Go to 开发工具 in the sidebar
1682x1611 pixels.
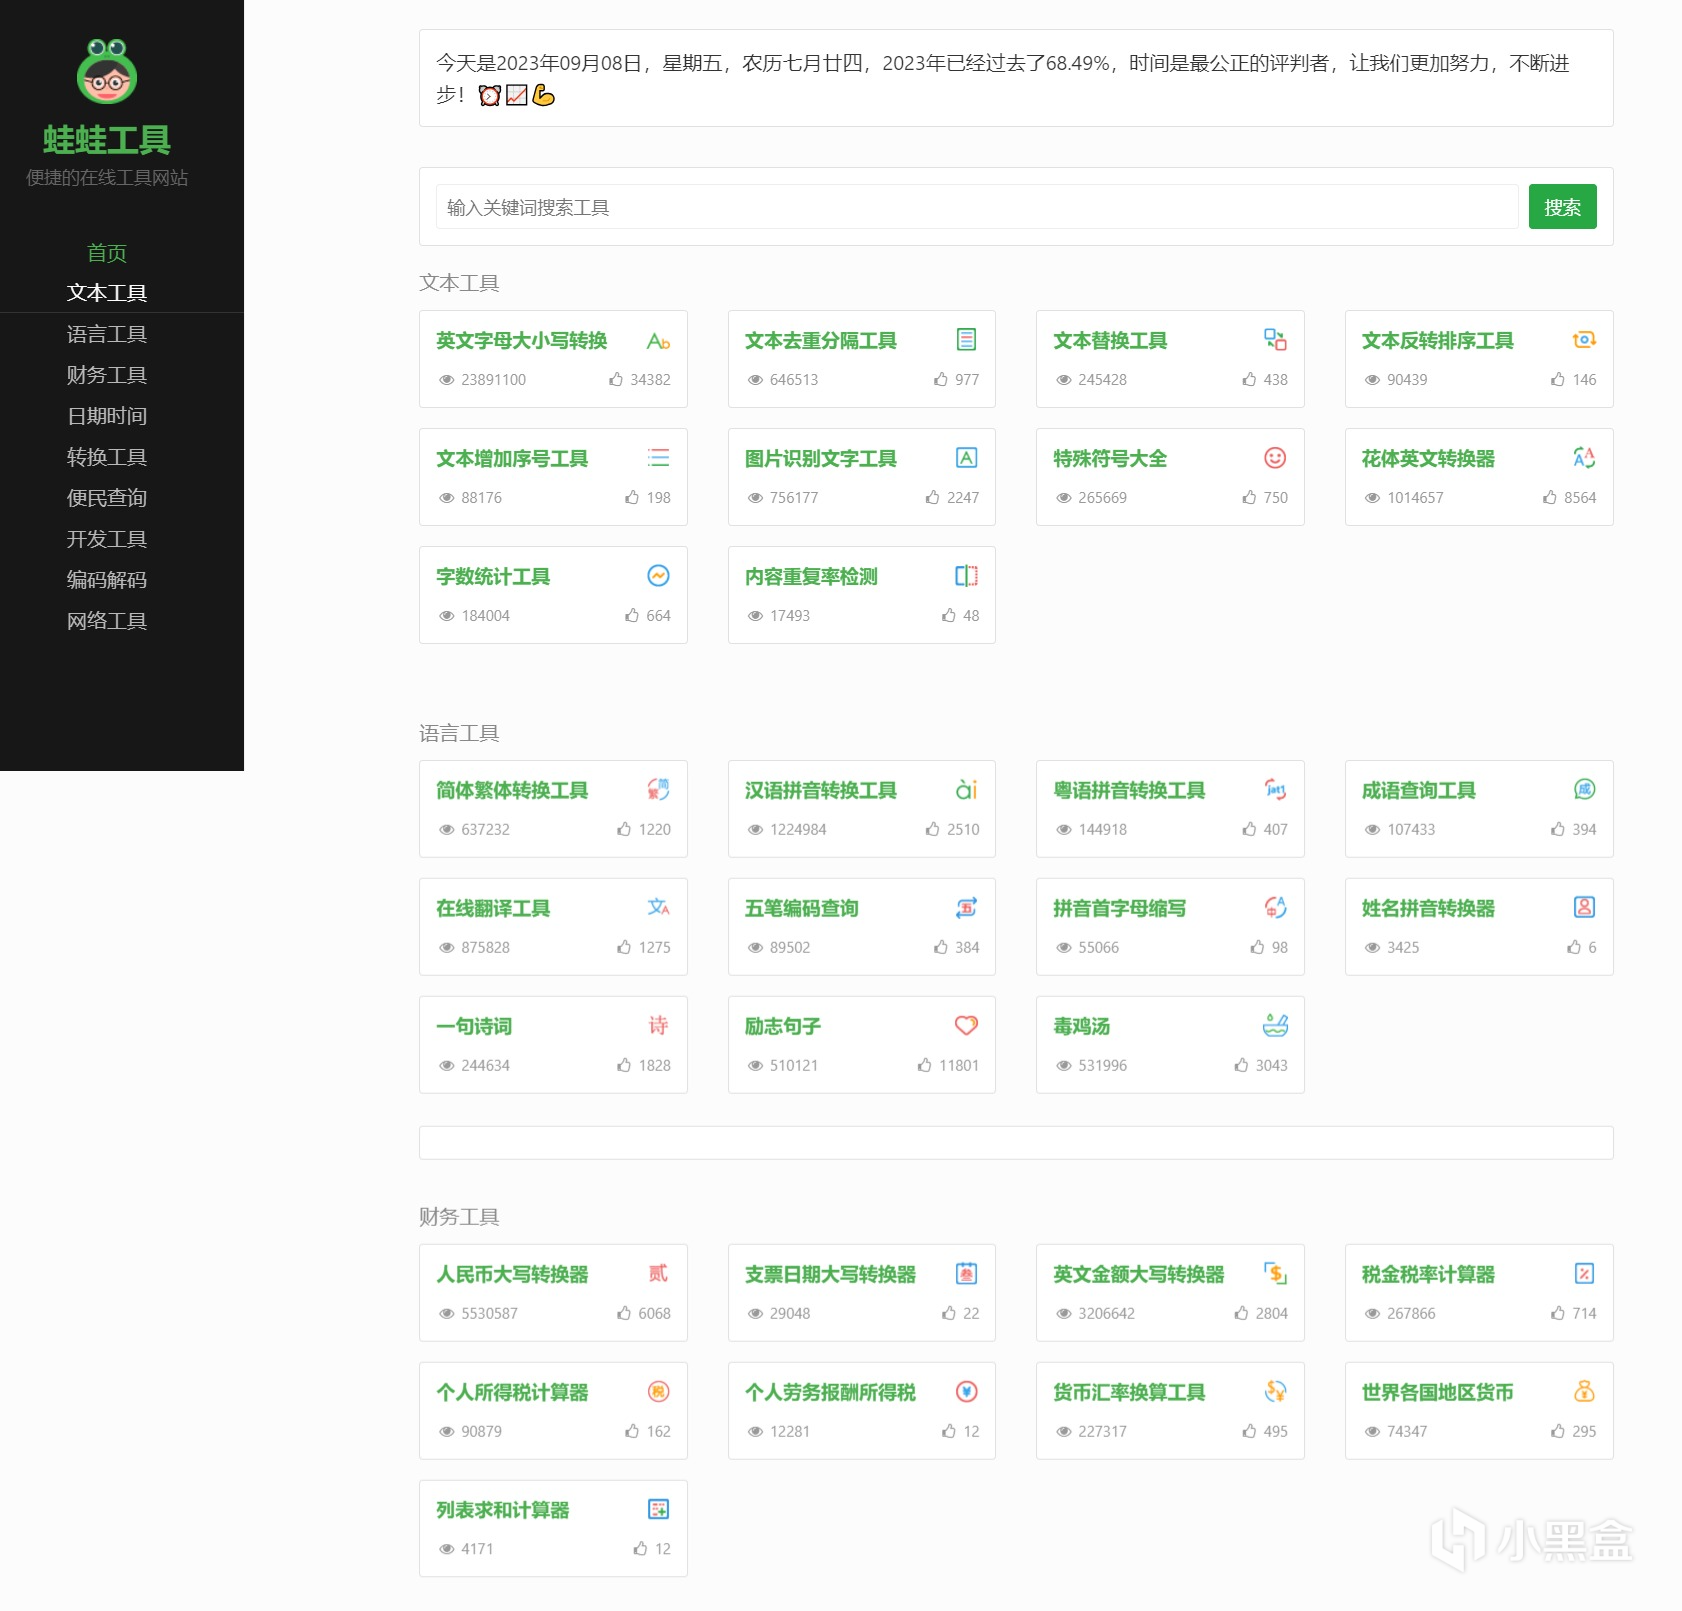click(107, 539)
